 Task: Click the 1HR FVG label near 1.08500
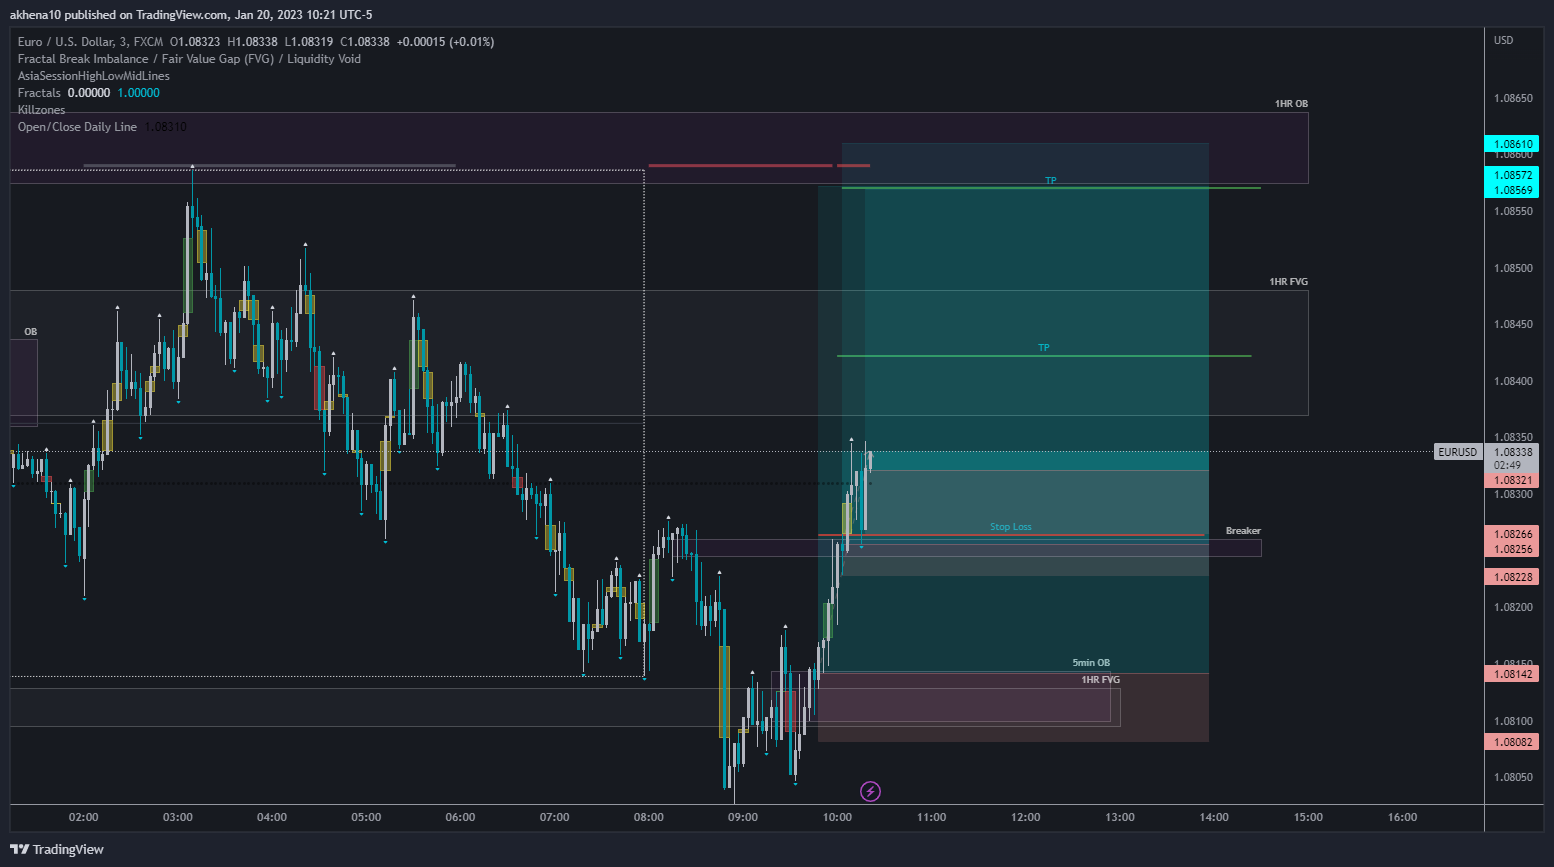[1288, 282]
